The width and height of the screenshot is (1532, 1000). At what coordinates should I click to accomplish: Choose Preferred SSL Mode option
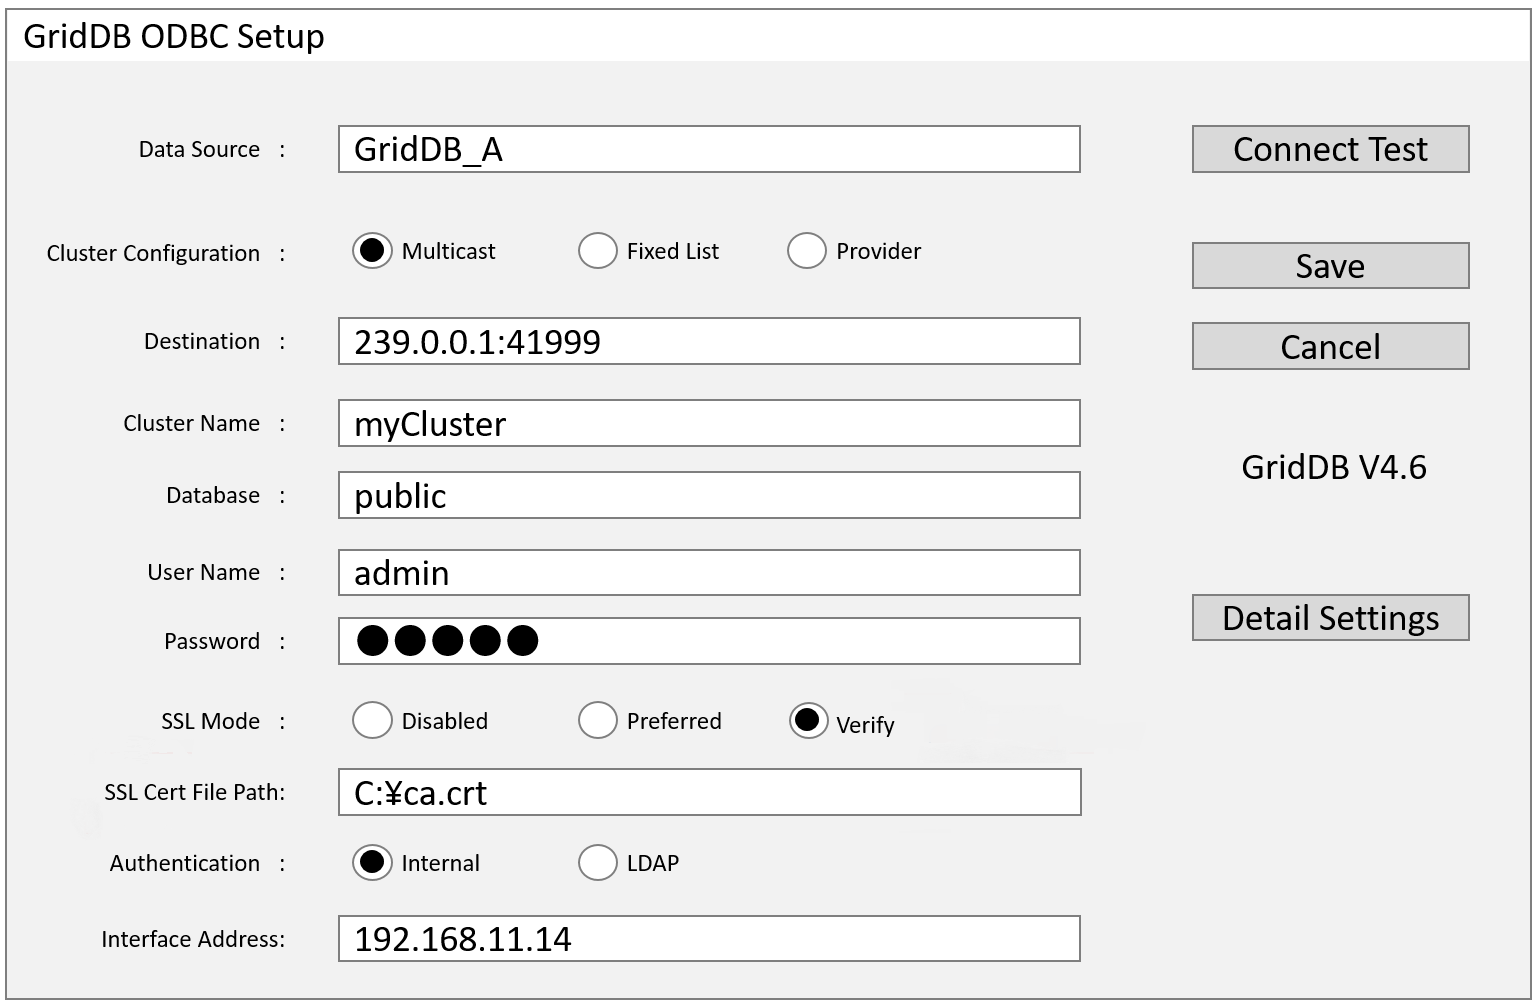(597, 721)
